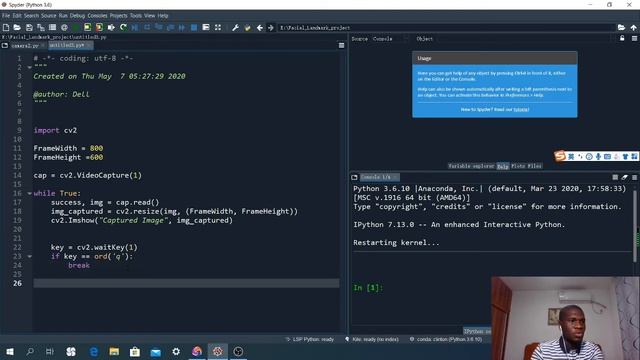Viewport: 640px width, 360px height.
Task: Open the Edit menu
Action: coord(17,16)
